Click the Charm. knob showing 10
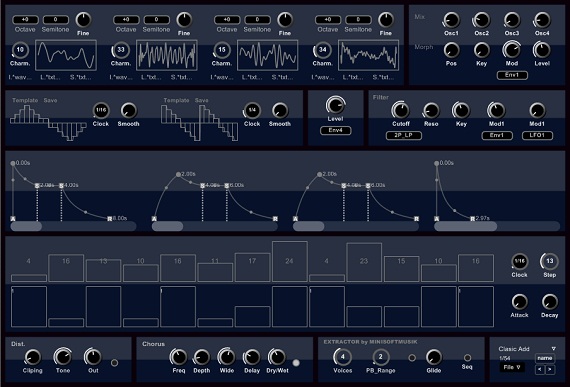570x387 pixels. point(20,50)
